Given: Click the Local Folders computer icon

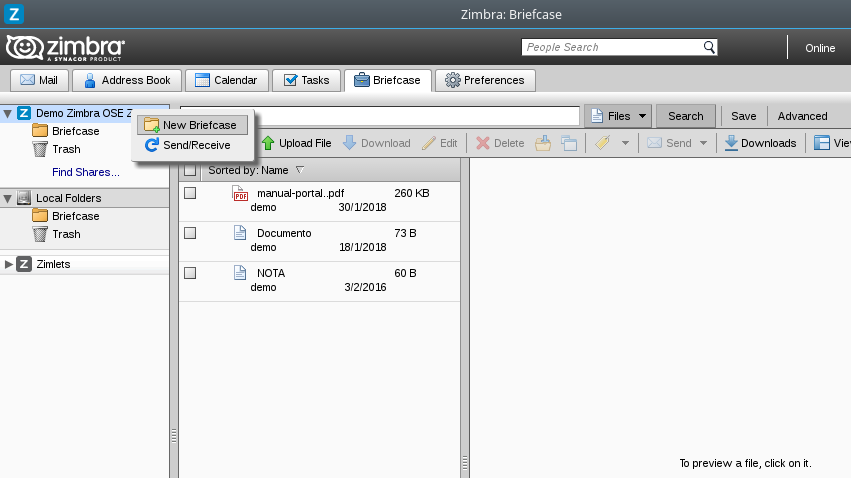Looking at the screenshot, I should pyautogui.click(x=24, y=198).
